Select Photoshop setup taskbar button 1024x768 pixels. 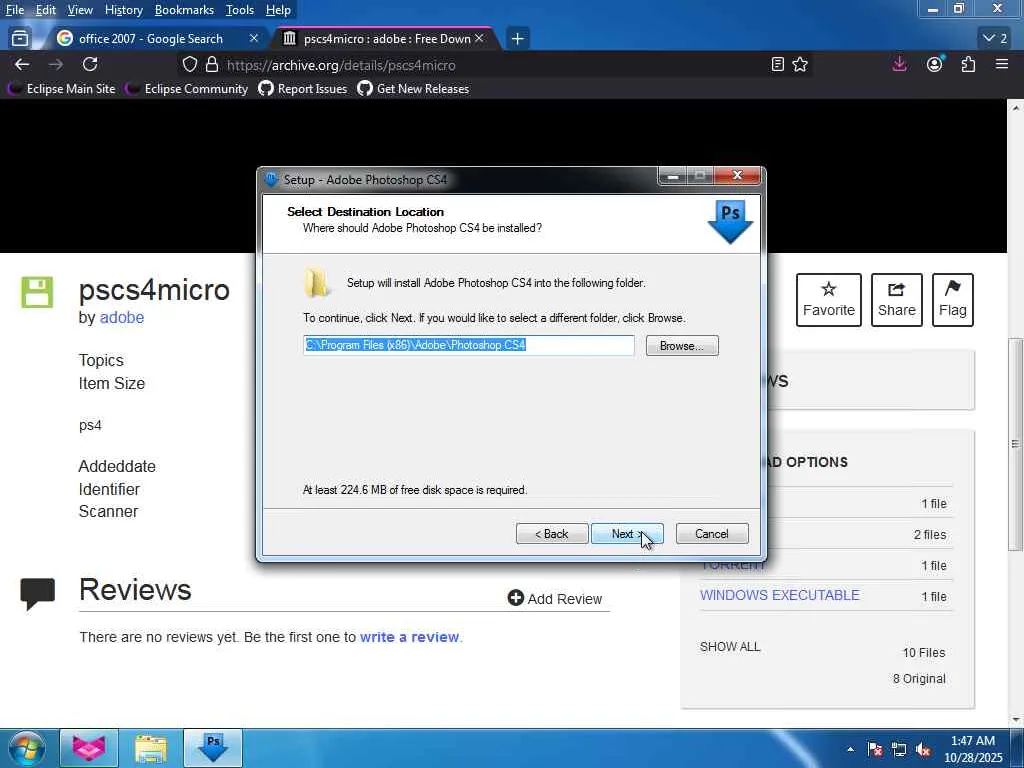pyautogui.click(x=213, y=748)
